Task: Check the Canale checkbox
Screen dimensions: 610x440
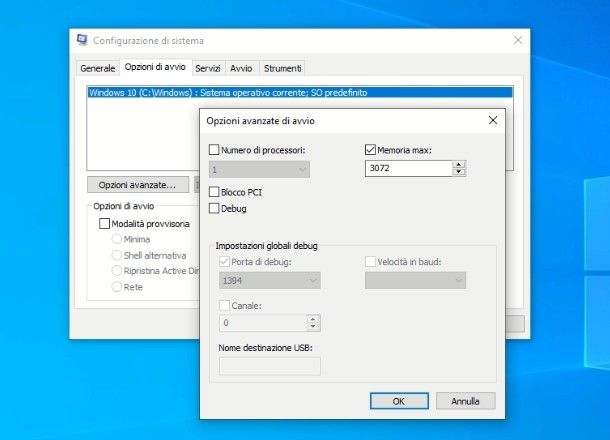Action: click(x=224, y=305)
